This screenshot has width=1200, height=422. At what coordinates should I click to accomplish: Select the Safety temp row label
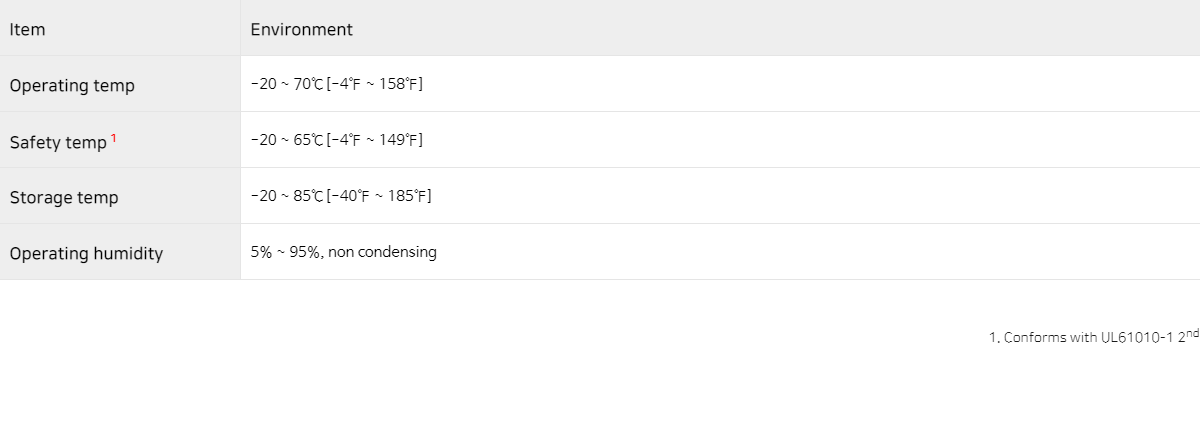(x=58, y=142)
